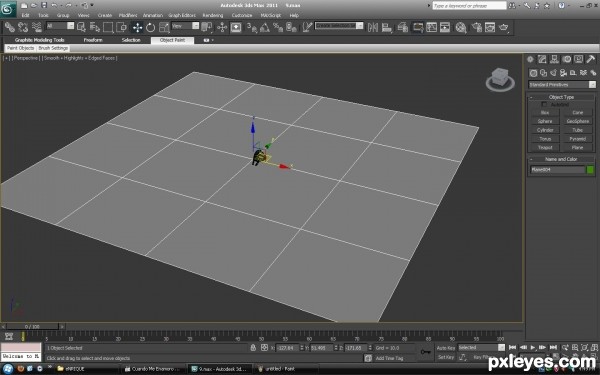Screen dimensions: 600x375
Task: Open the Rendering menu
Action: coord(213,15)
